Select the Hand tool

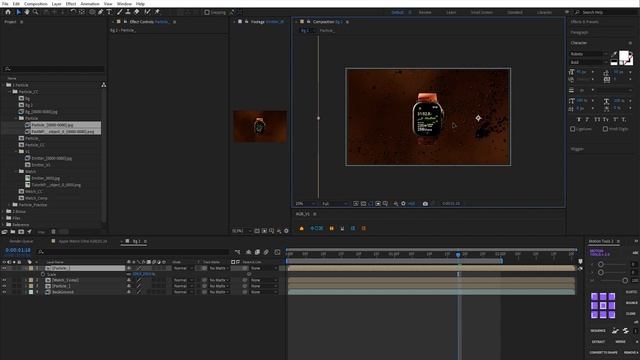(27, 12)
